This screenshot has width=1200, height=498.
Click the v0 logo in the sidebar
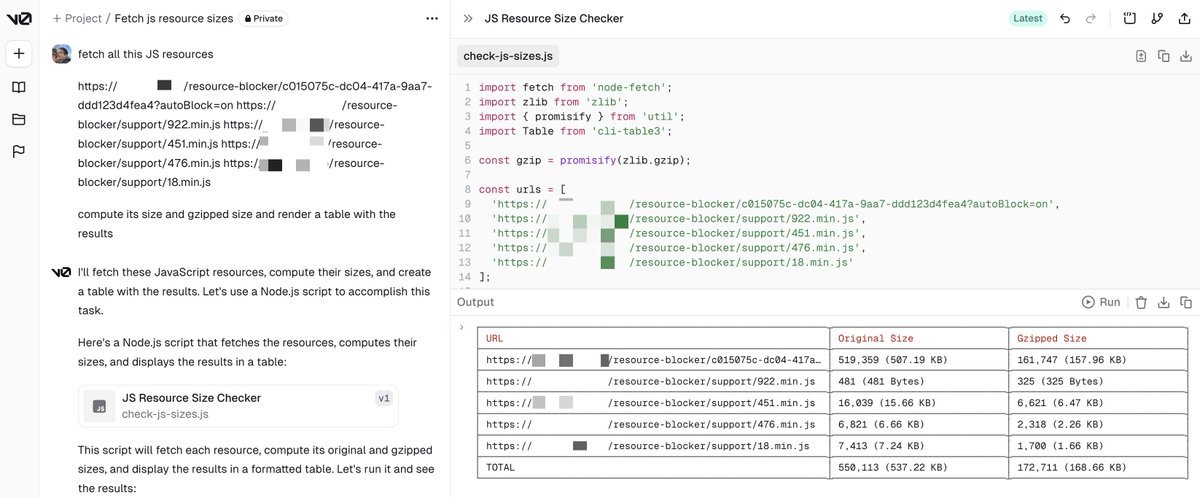(19, 18)
